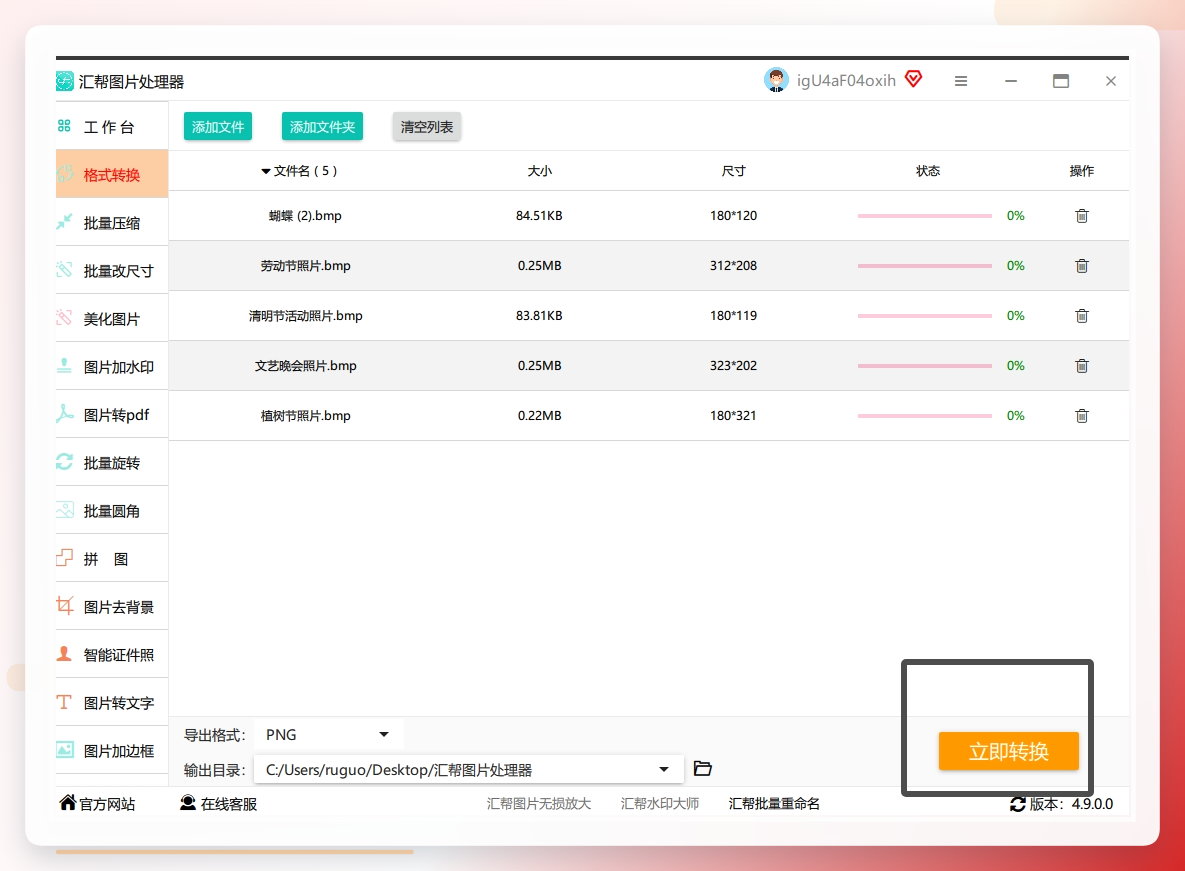Click the 工作台 grid icon
1185x871 pixels.
point(64,125)
